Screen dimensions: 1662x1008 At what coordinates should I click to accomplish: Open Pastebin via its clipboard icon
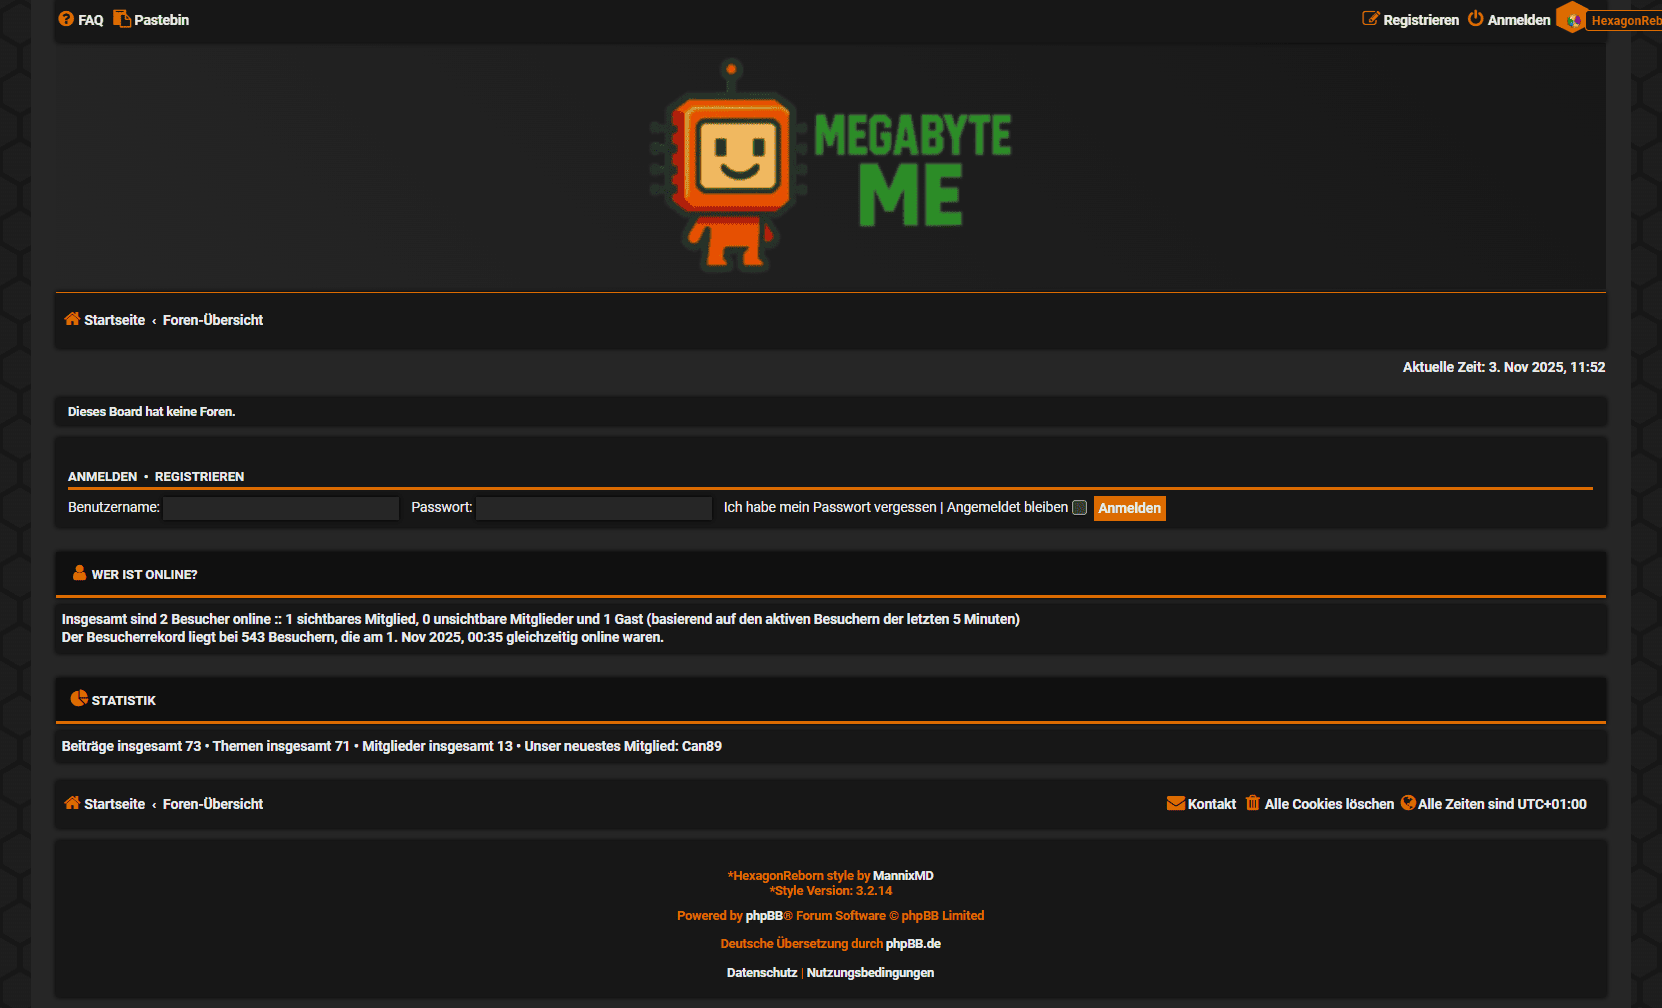point(122,19)
